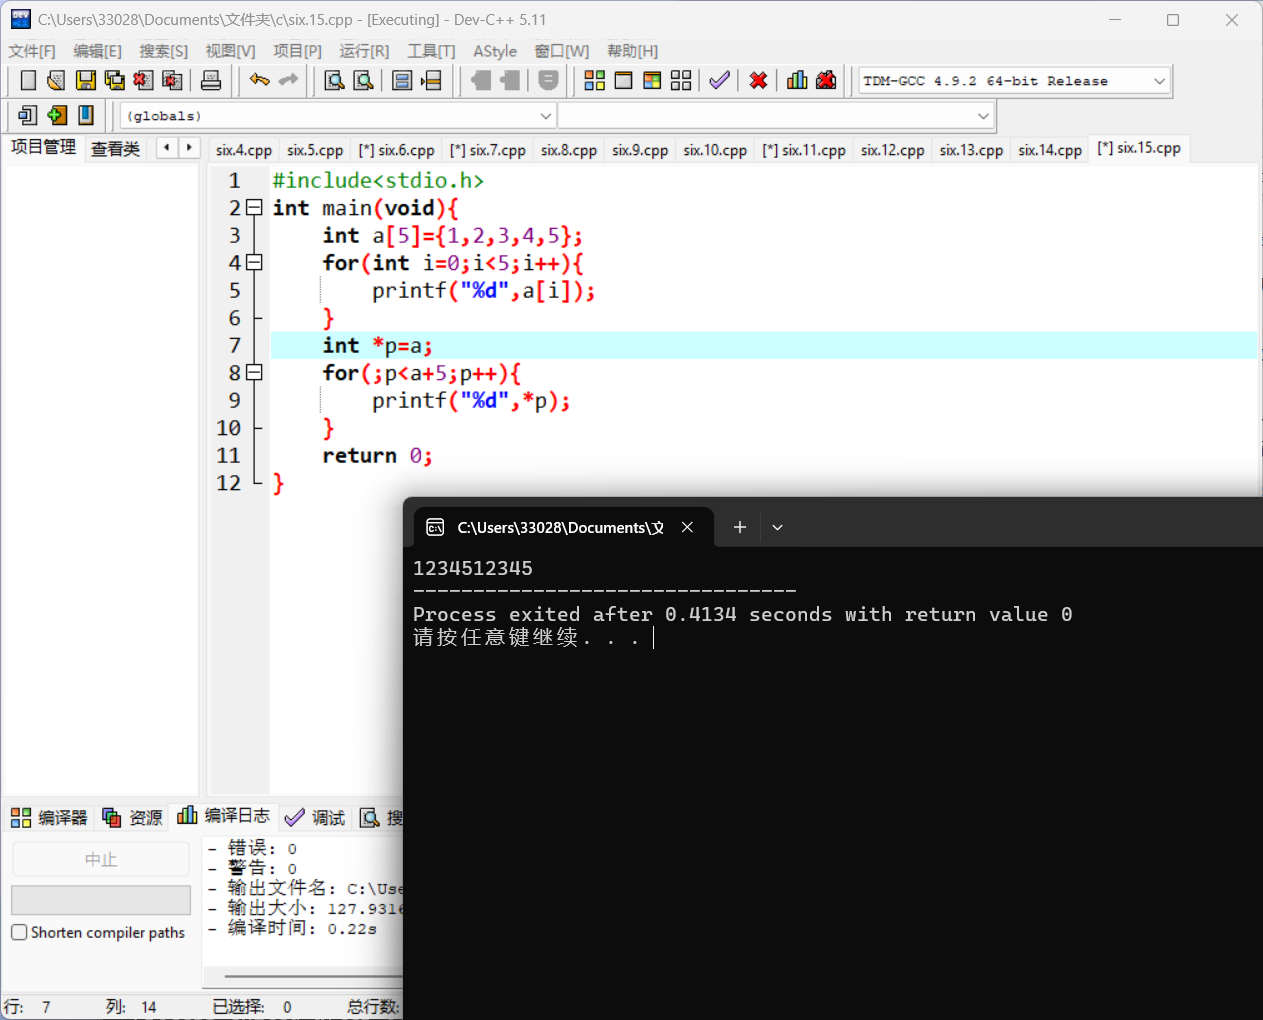The height and width of the screenshot is (1020, 1263).
Task: Close the terminal tab C:\Users\33028\Documents
Action: click(687, 527)
